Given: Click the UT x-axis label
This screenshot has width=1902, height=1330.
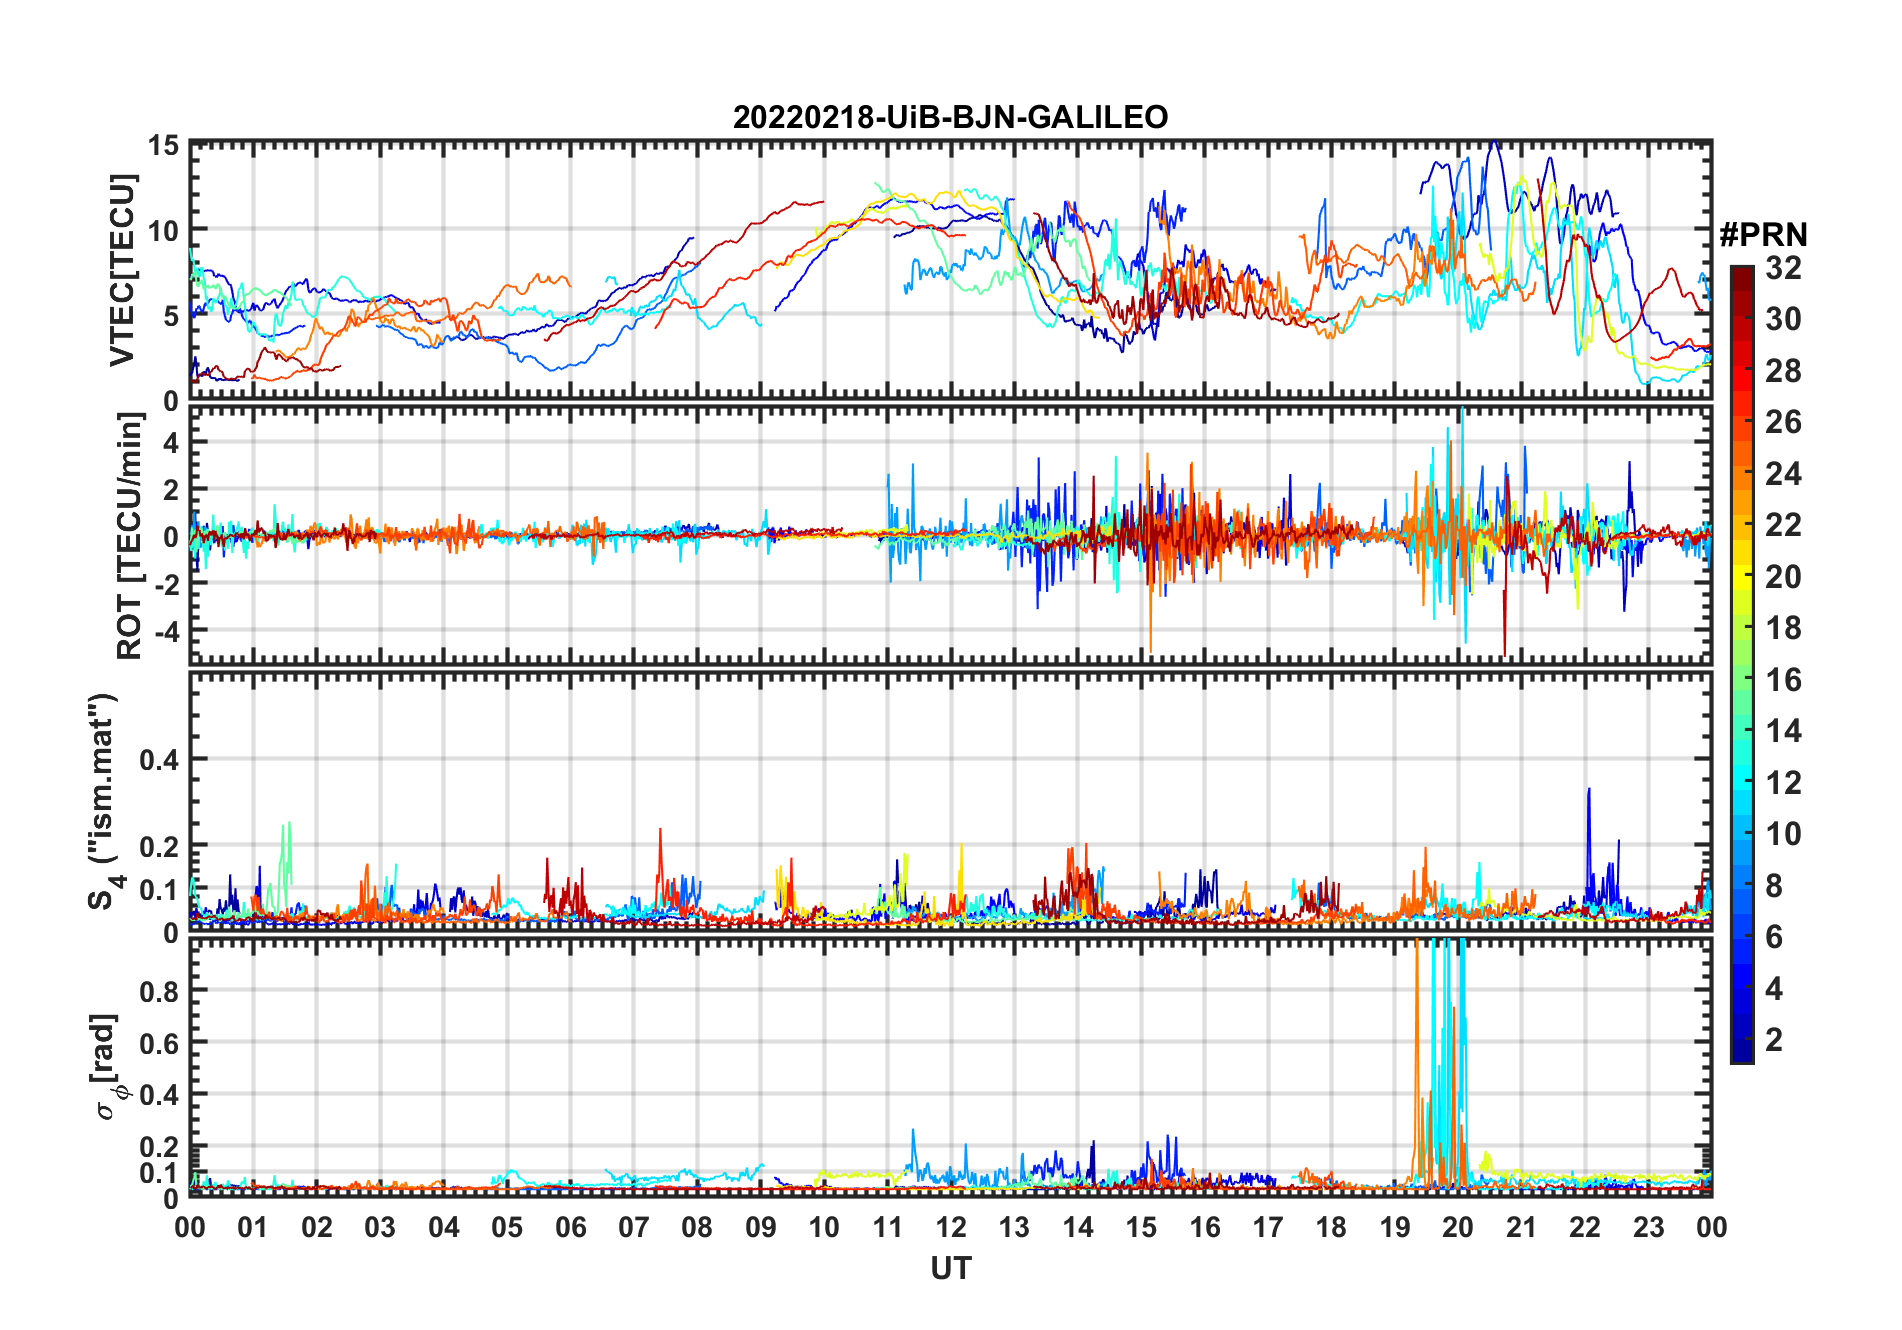Looking at the screenshot, I should pos(950,1268).
